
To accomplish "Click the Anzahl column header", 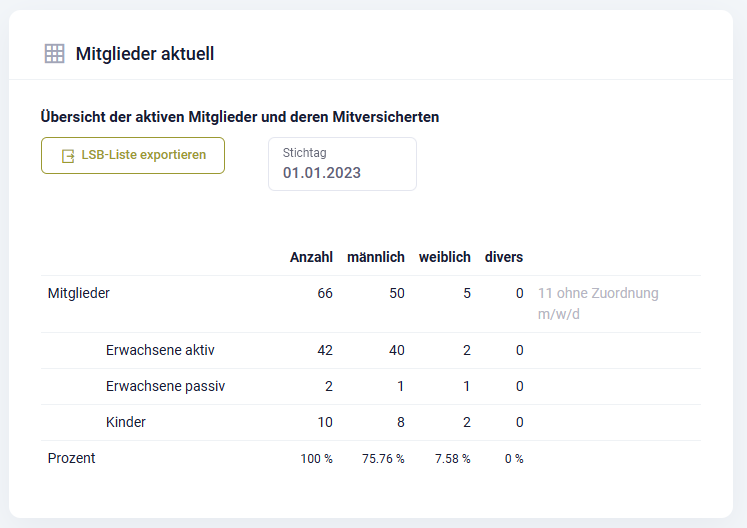I will click(x=311, y=257).
